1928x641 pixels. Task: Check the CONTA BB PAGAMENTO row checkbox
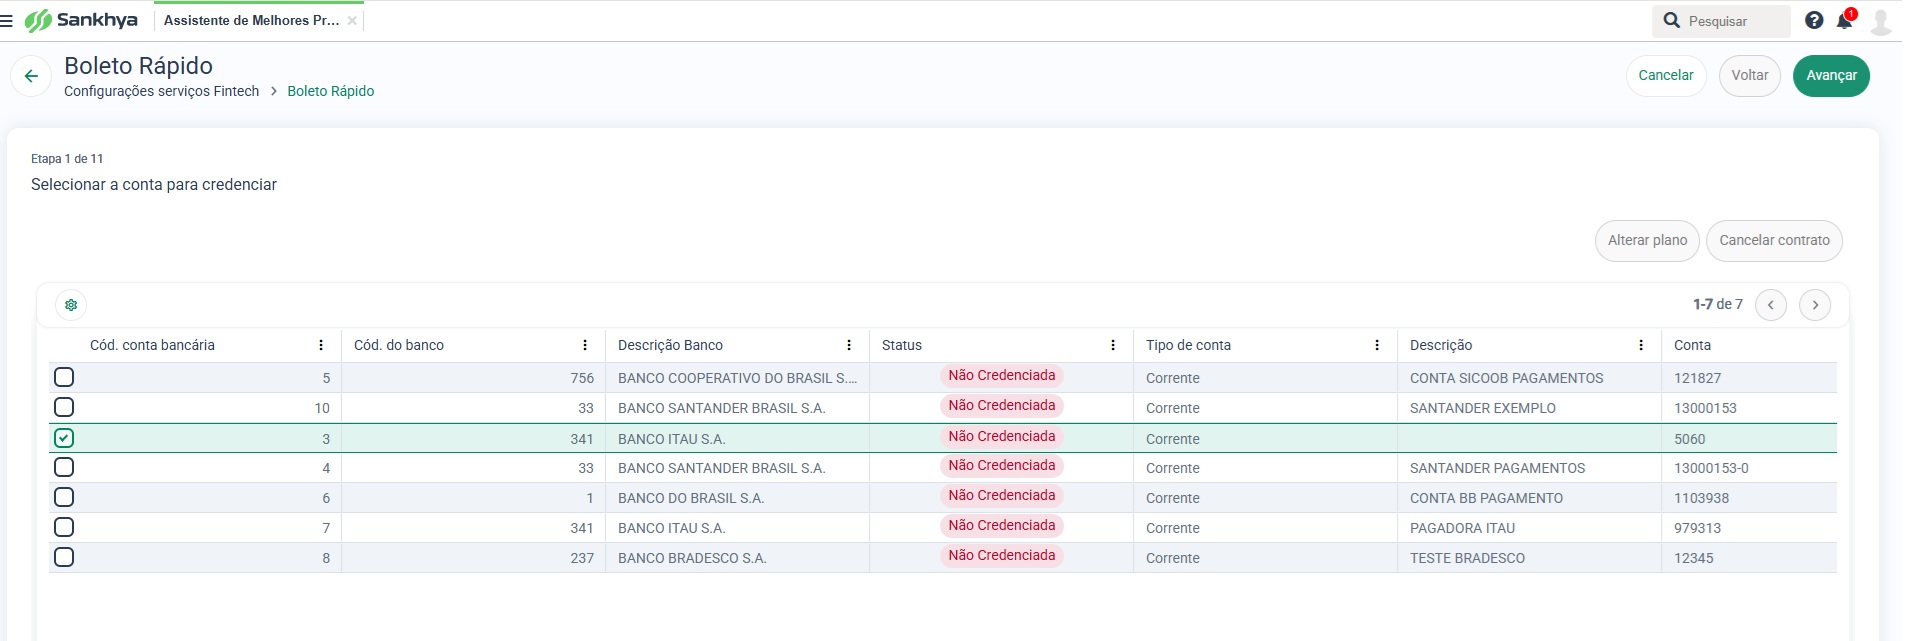pyautogui.click(x=64, y=497)
